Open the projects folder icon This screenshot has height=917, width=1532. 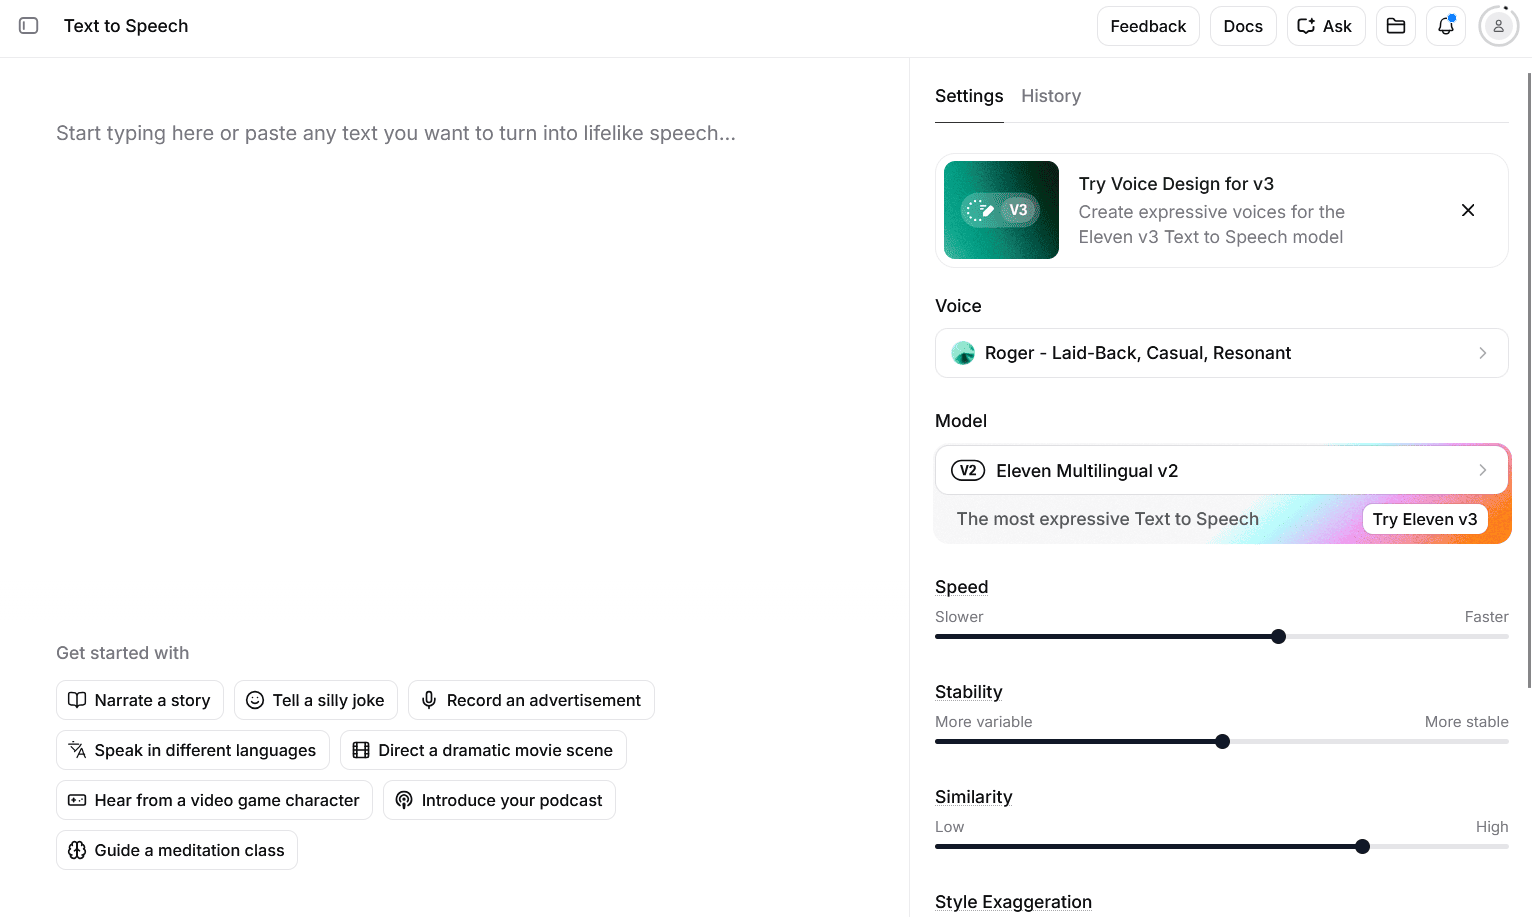[1395, 25]
